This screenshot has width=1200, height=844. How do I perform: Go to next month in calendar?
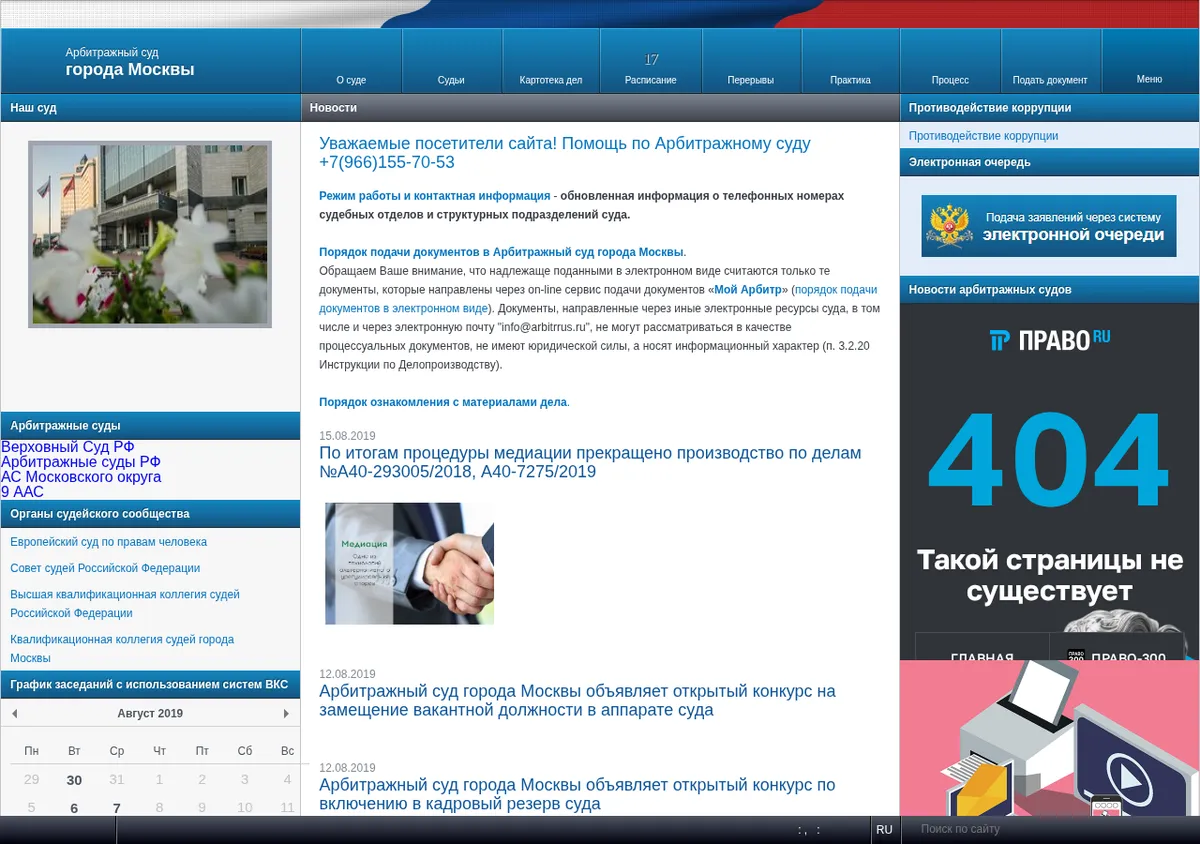(x=286, y=713)
